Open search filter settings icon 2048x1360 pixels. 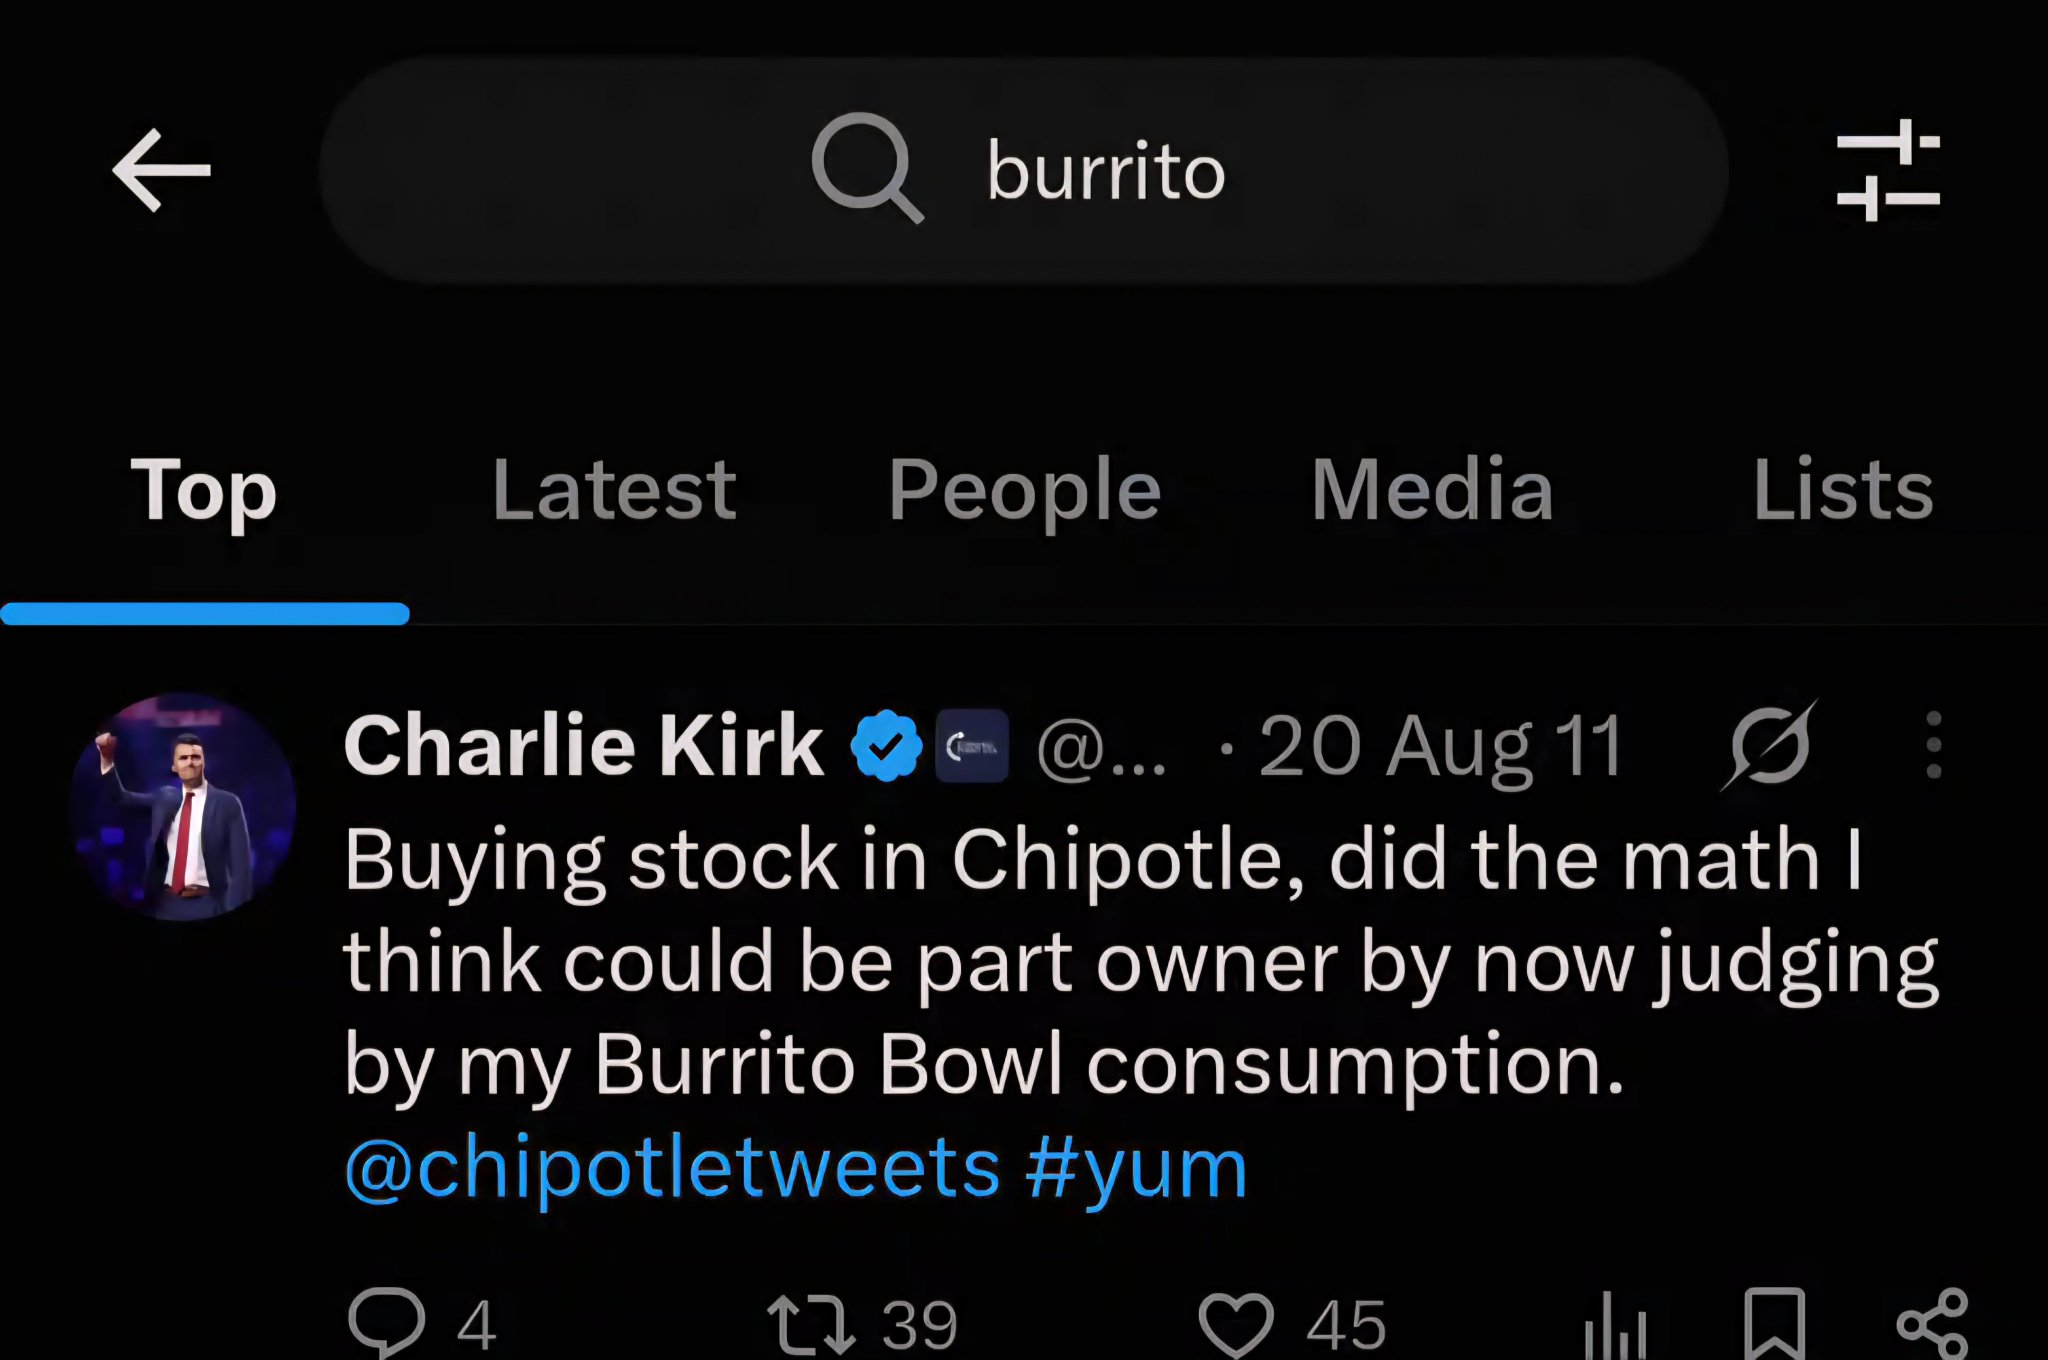[x=1888, y=170]
